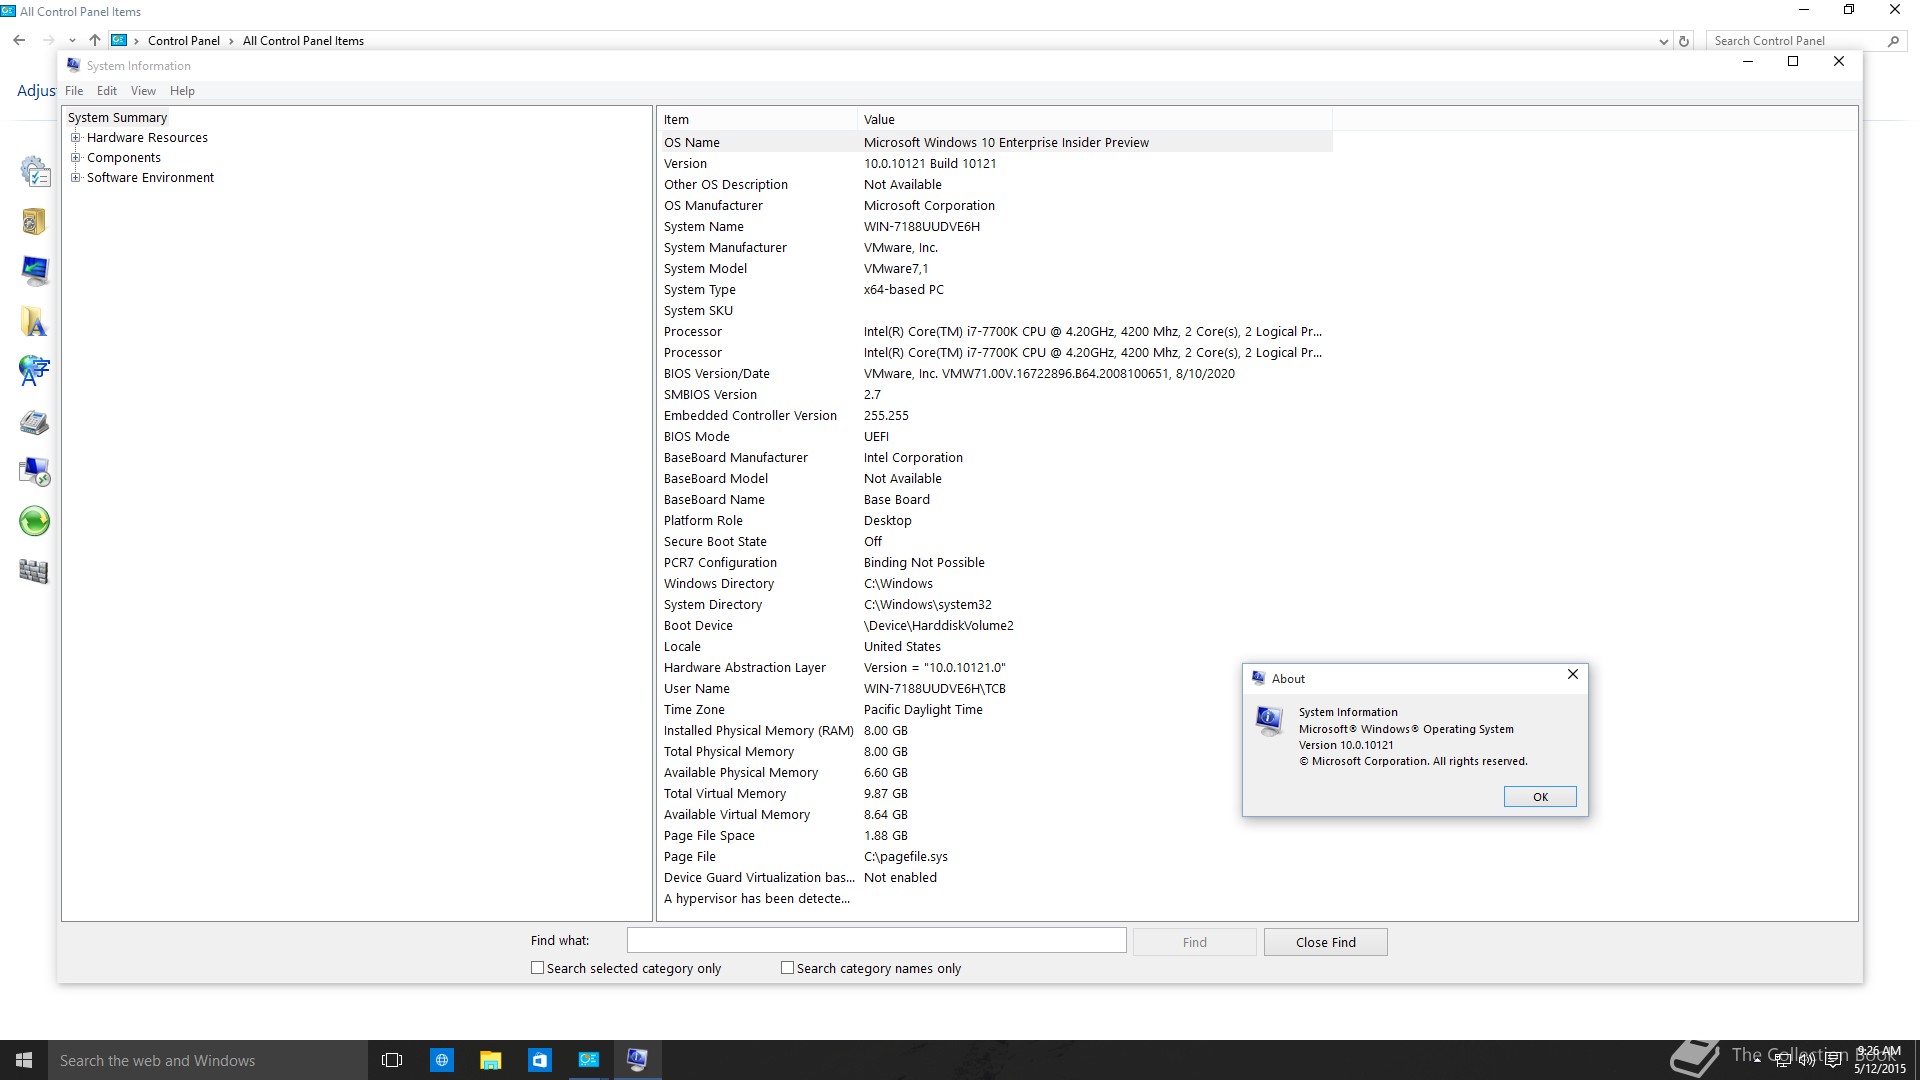Click Control Panel in the breadcrumb
Image resolution: width=1920 pixels, height=1080 pixels.
pyautogui.click(x=183, y=41)
